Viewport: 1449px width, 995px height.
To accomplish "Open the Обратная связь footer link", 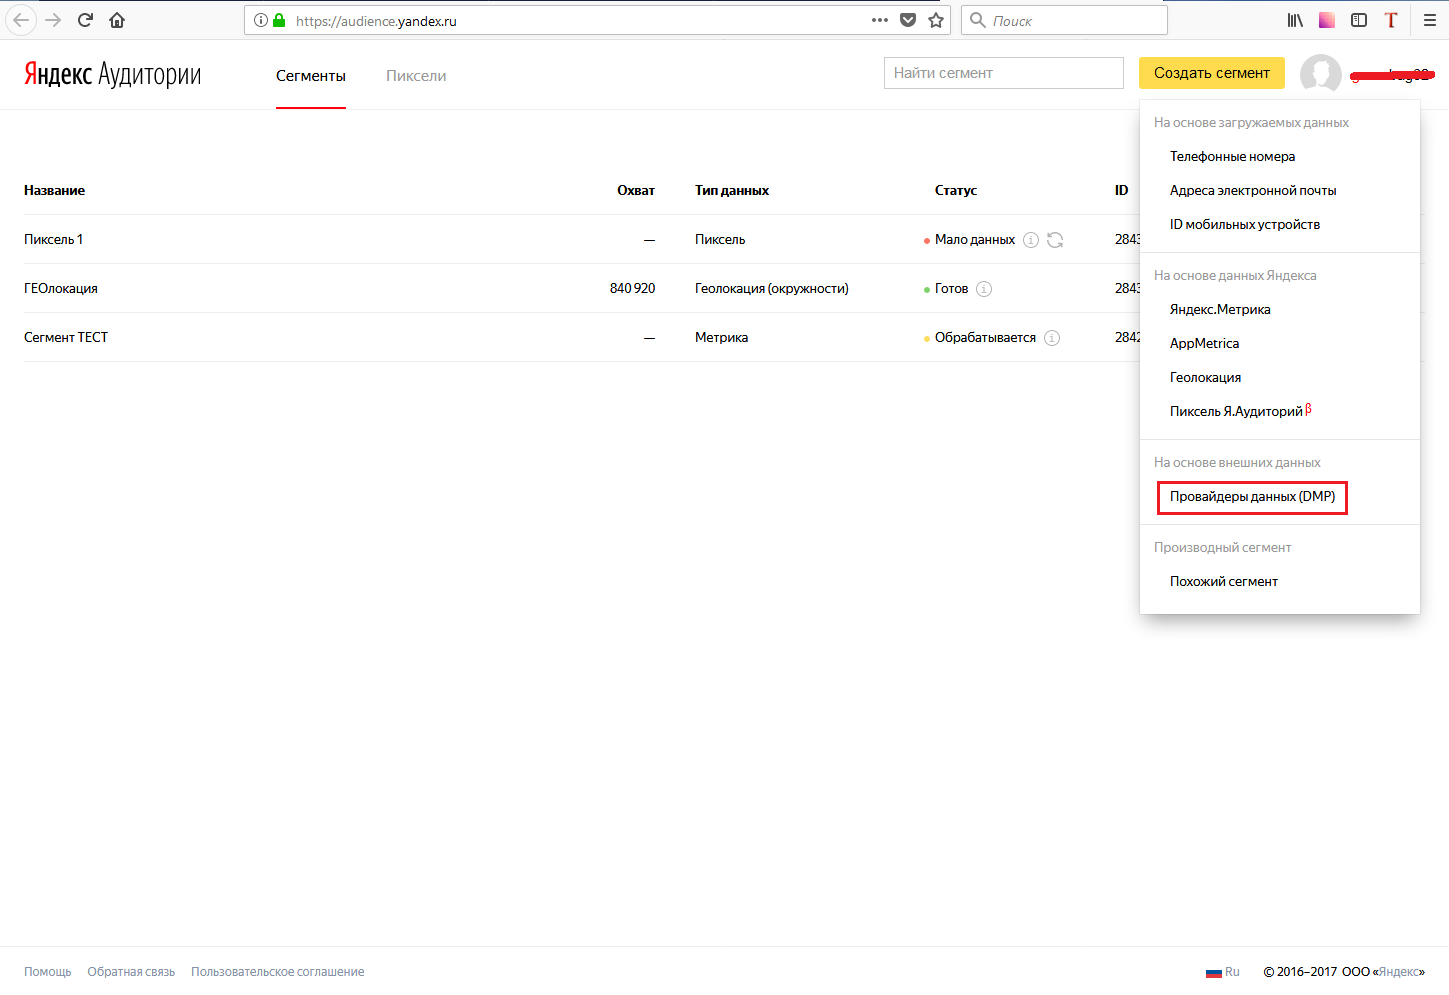I will coord(131,972).
